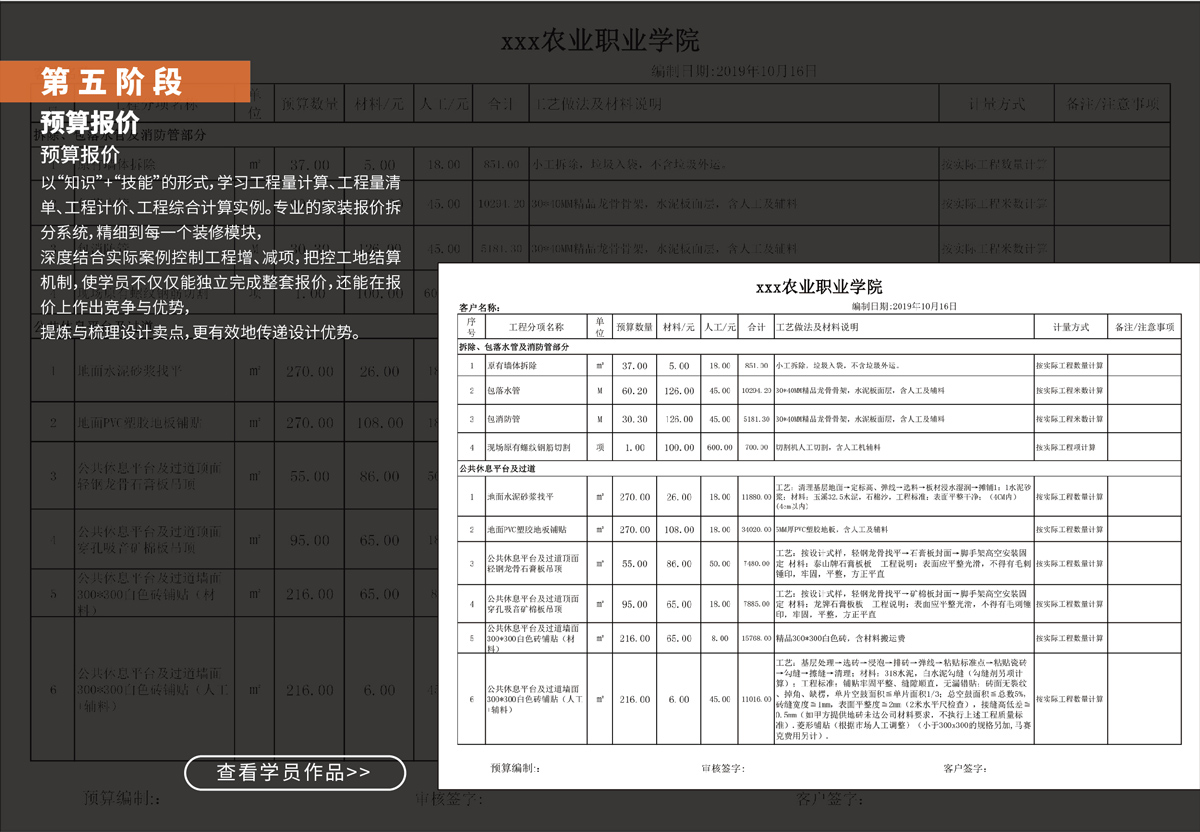Click section row 公共休息平台及过道
Screen dimensions: 1200x832
pos(819,467)
